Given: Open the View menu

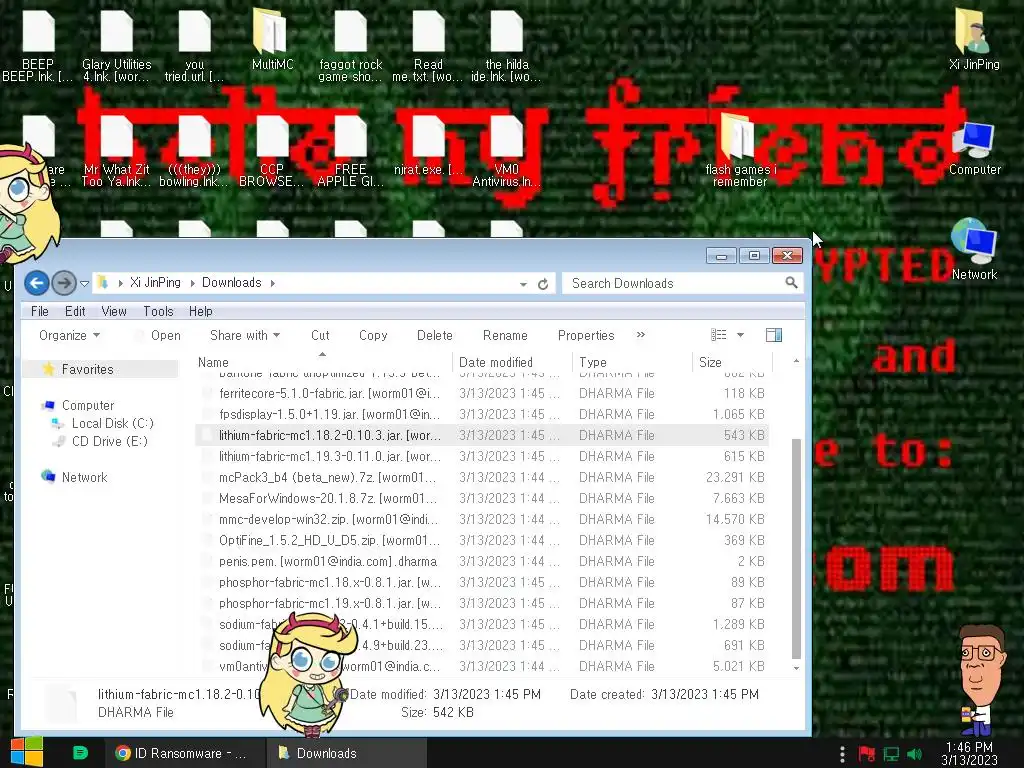Looking at the screenshot, I should (114, 312).
